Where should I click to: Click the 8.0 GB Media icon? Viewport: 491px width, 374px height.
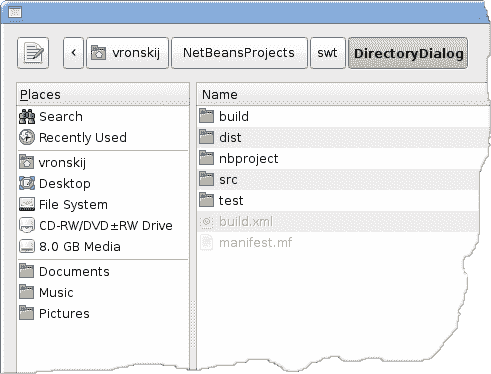pos(27,246)
